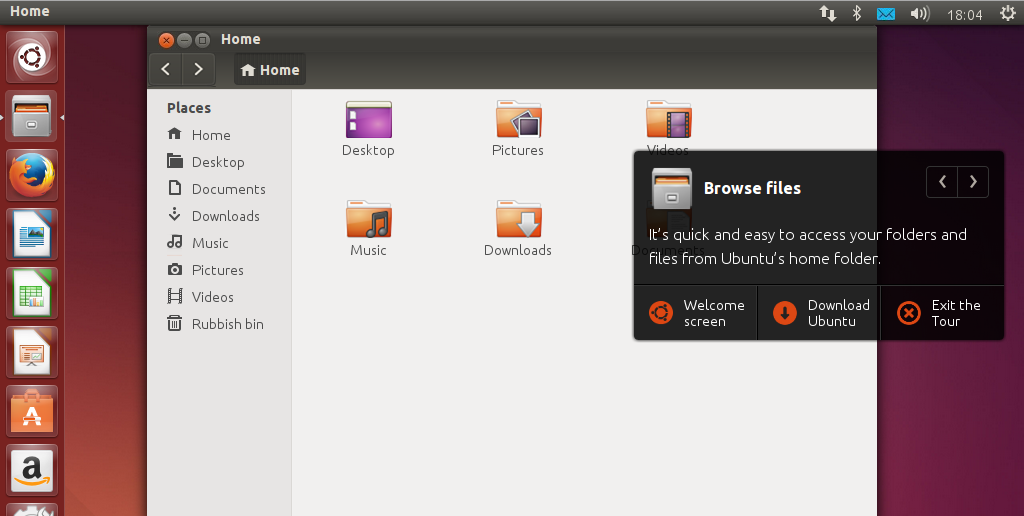Open the network indicator in the top panel
Image resolution: width=1024 pixels, height=516 pixels.
point(828,13)
